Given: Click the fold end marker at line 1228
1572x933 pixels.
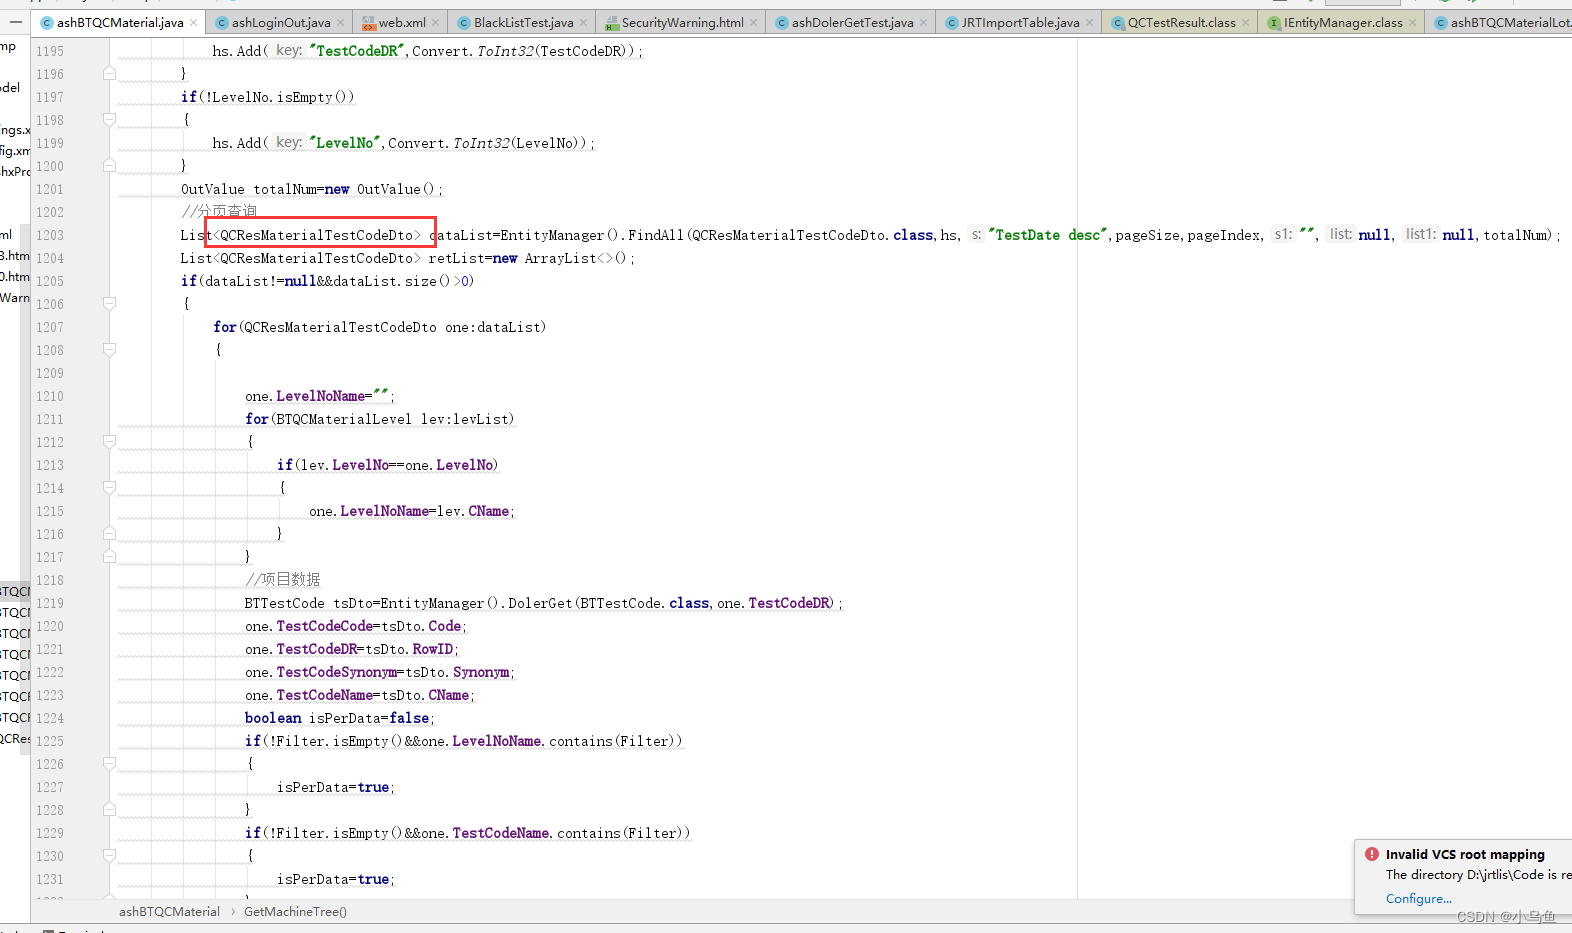Looking at the screenshot, I should pos(110,809).
